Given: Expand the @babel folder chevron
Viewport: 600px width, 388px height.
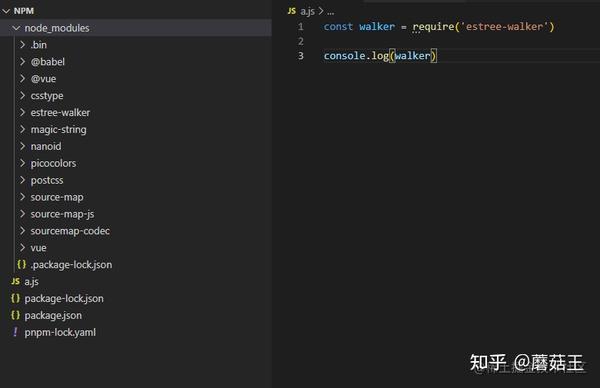Looking at the screenshot, I should coord(23,62).
